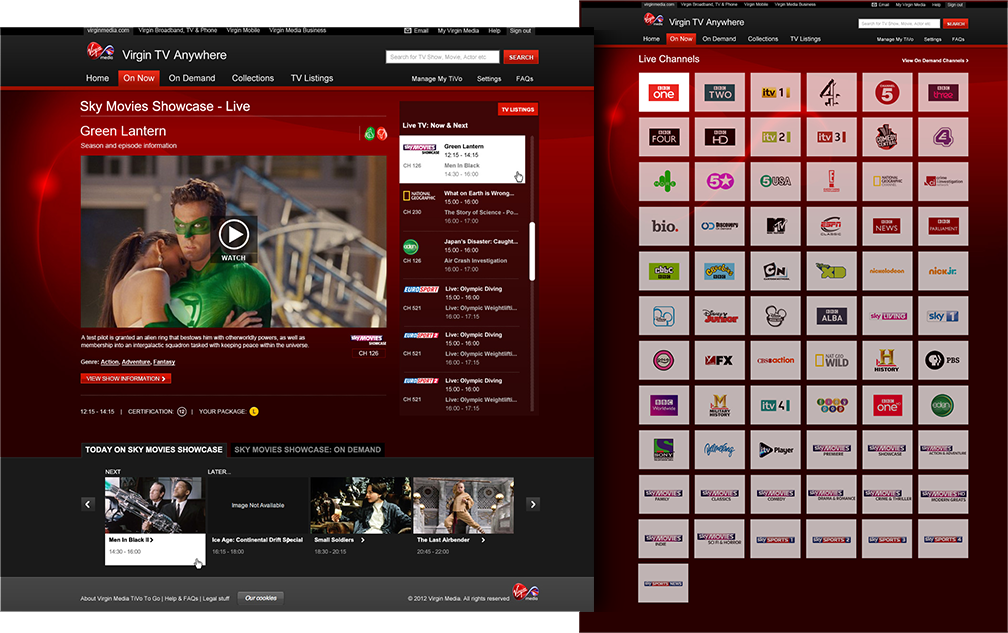
Task: Choose the ITV 2 channel tile
Action: [x=775, y=137]
